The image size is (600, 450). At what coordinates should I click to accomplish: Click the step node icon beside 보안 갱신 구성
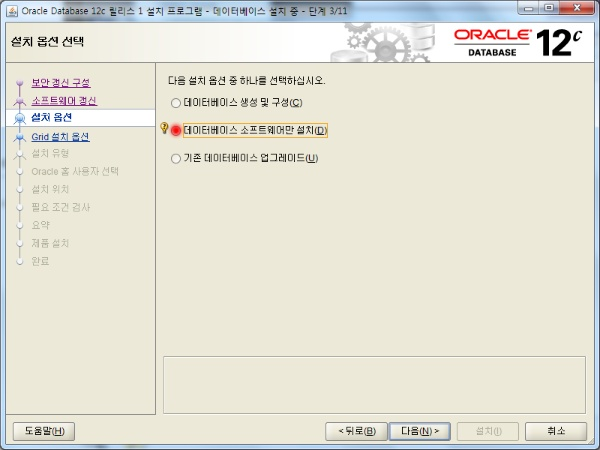click(20, 83)
